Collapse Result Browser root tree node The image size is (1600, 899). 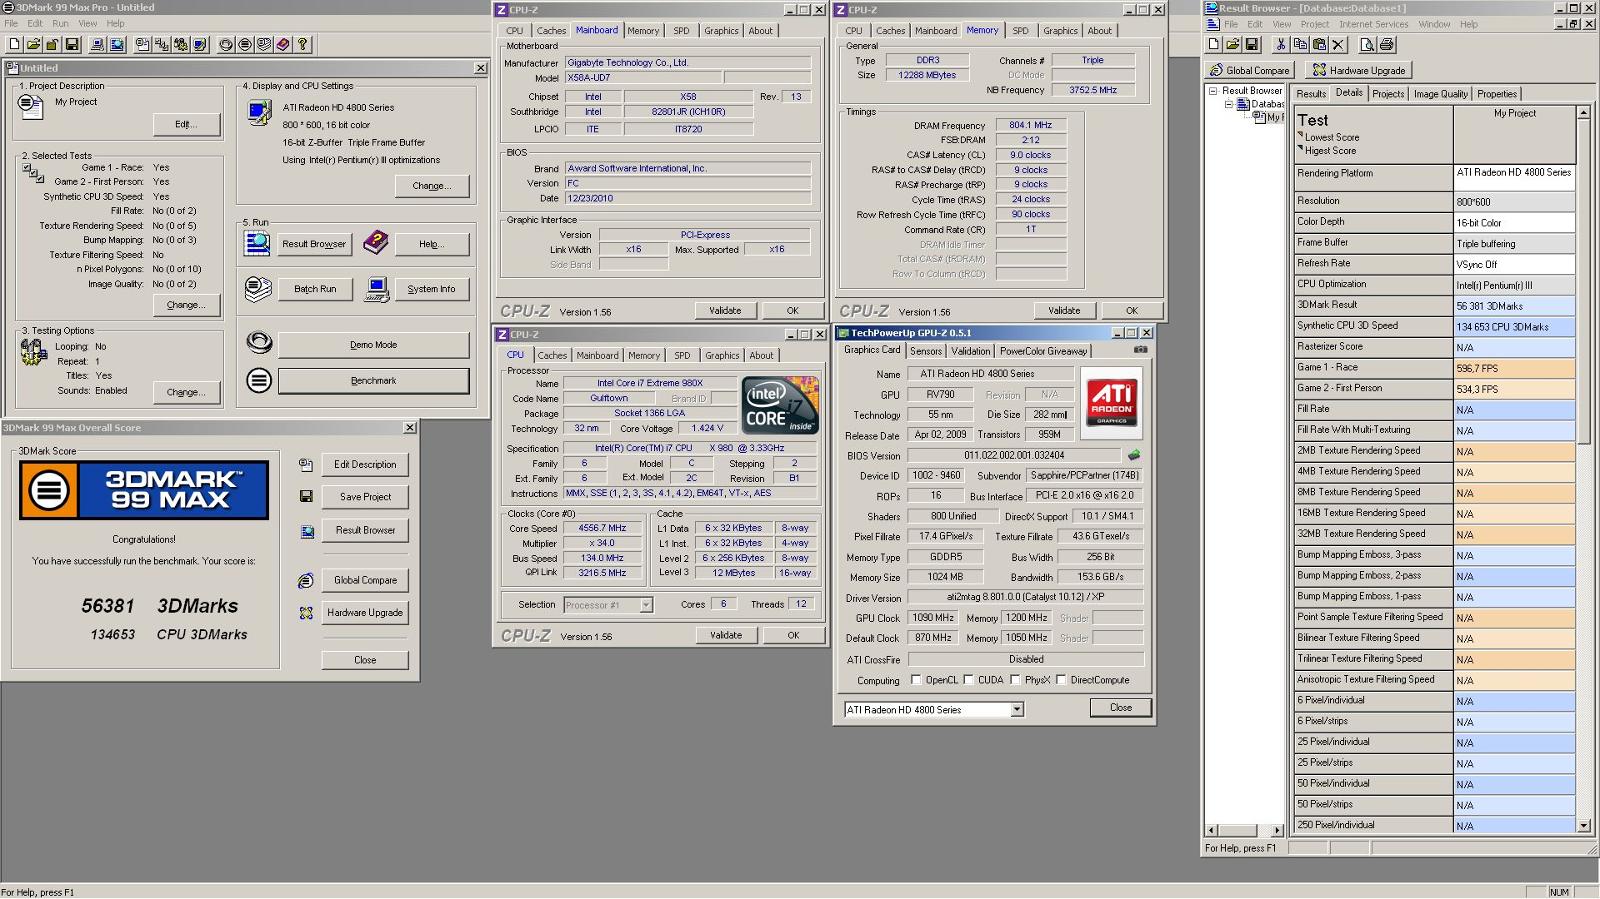[1213, 91]
